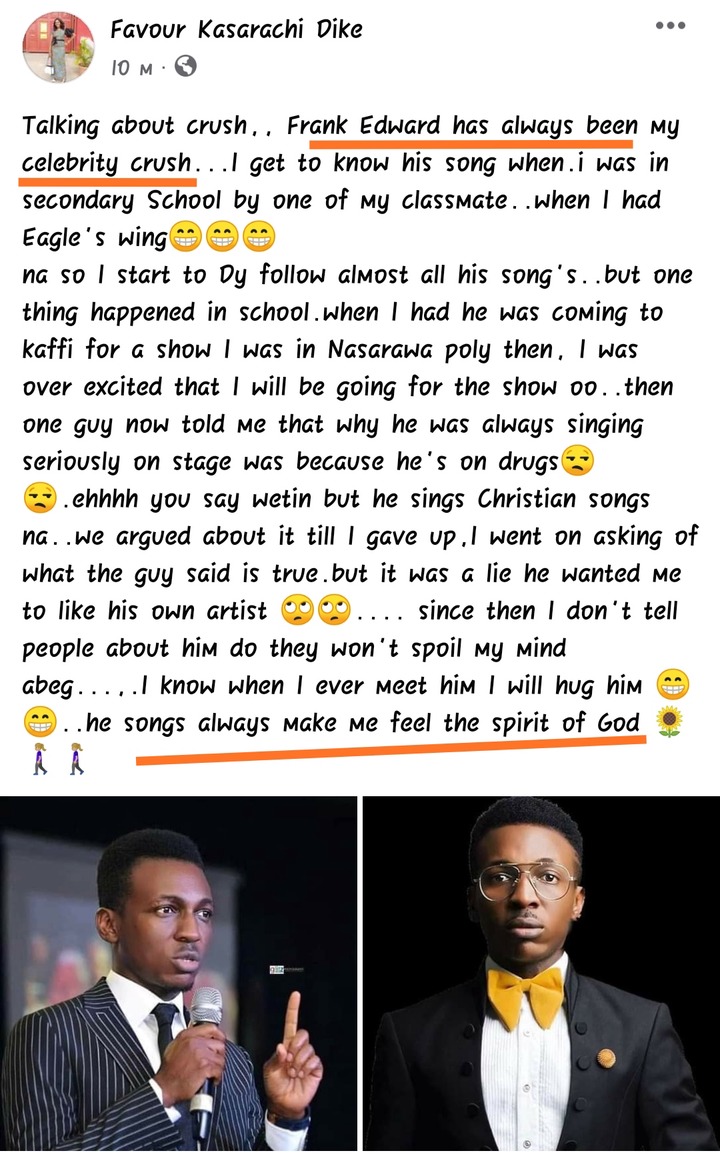Open Favour Kasarachi Dike's profile picture
720x1165 pixels.
tap(59, 47)
